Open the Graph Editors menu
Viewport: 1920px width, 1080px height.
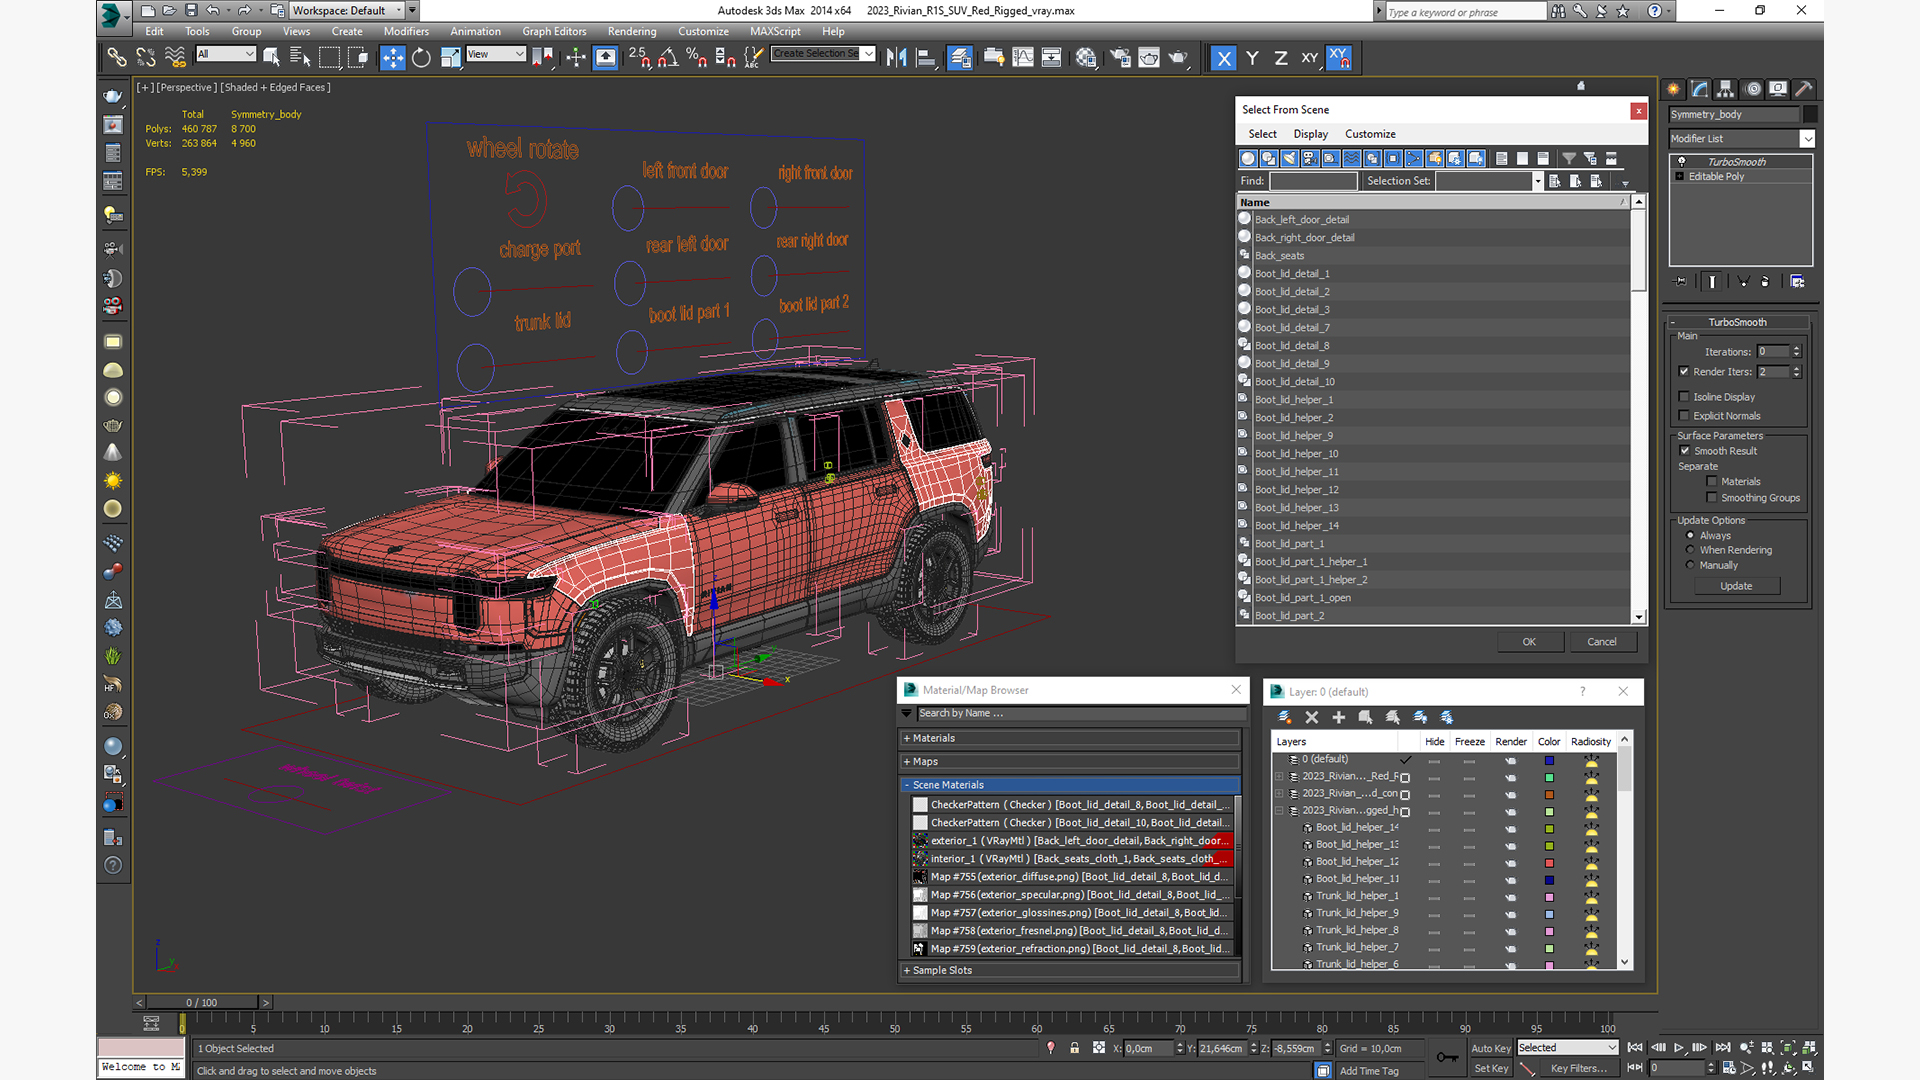click(554, 31)
